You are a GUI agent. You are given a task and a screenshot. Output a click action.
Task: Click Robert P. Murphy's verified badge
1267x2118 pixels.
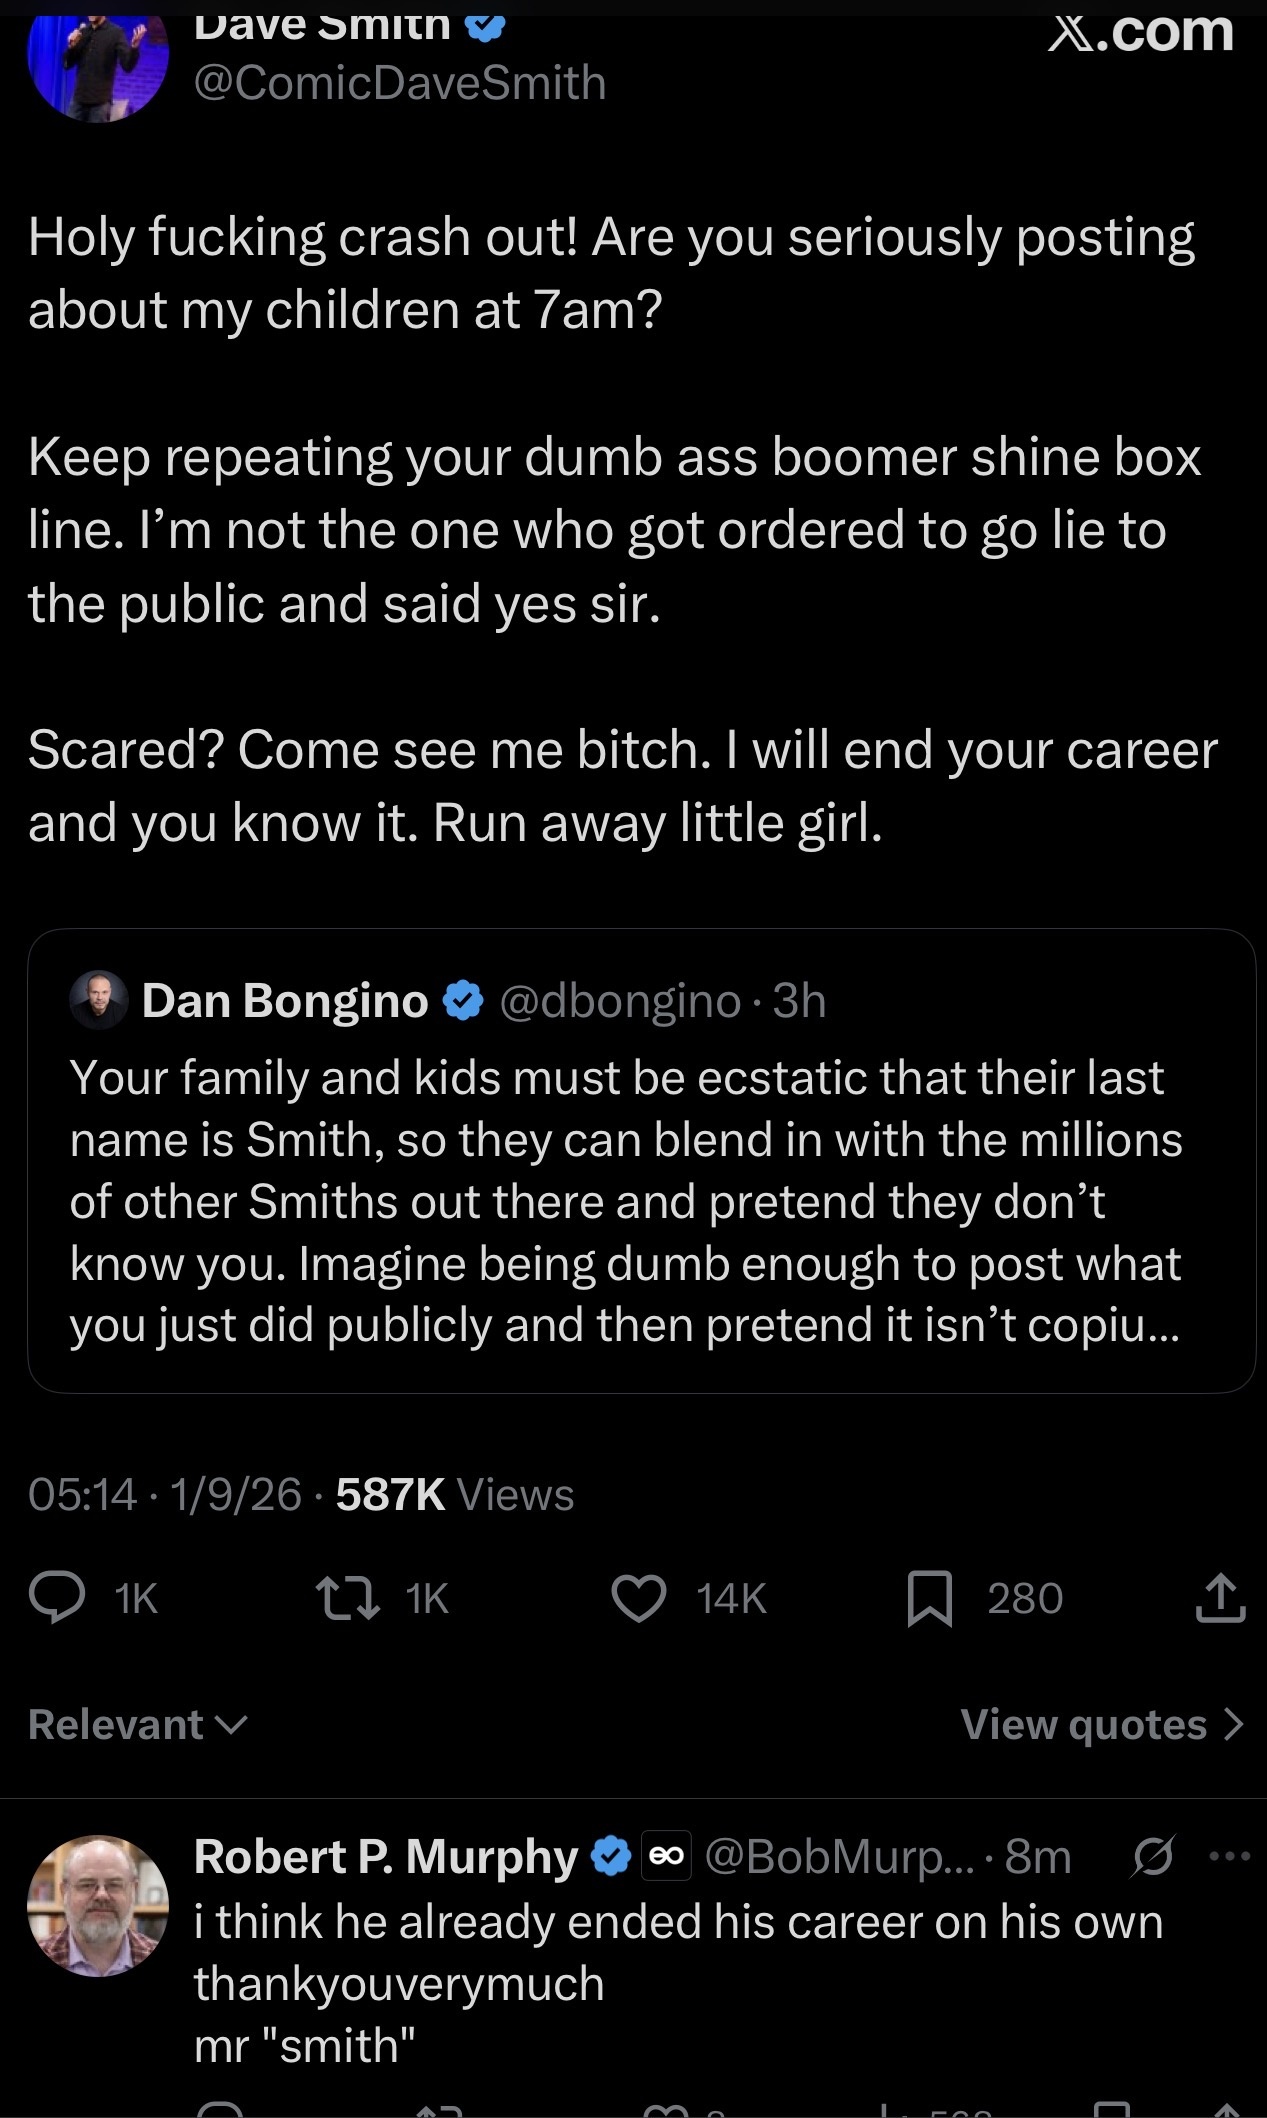tap(611, 1857)
